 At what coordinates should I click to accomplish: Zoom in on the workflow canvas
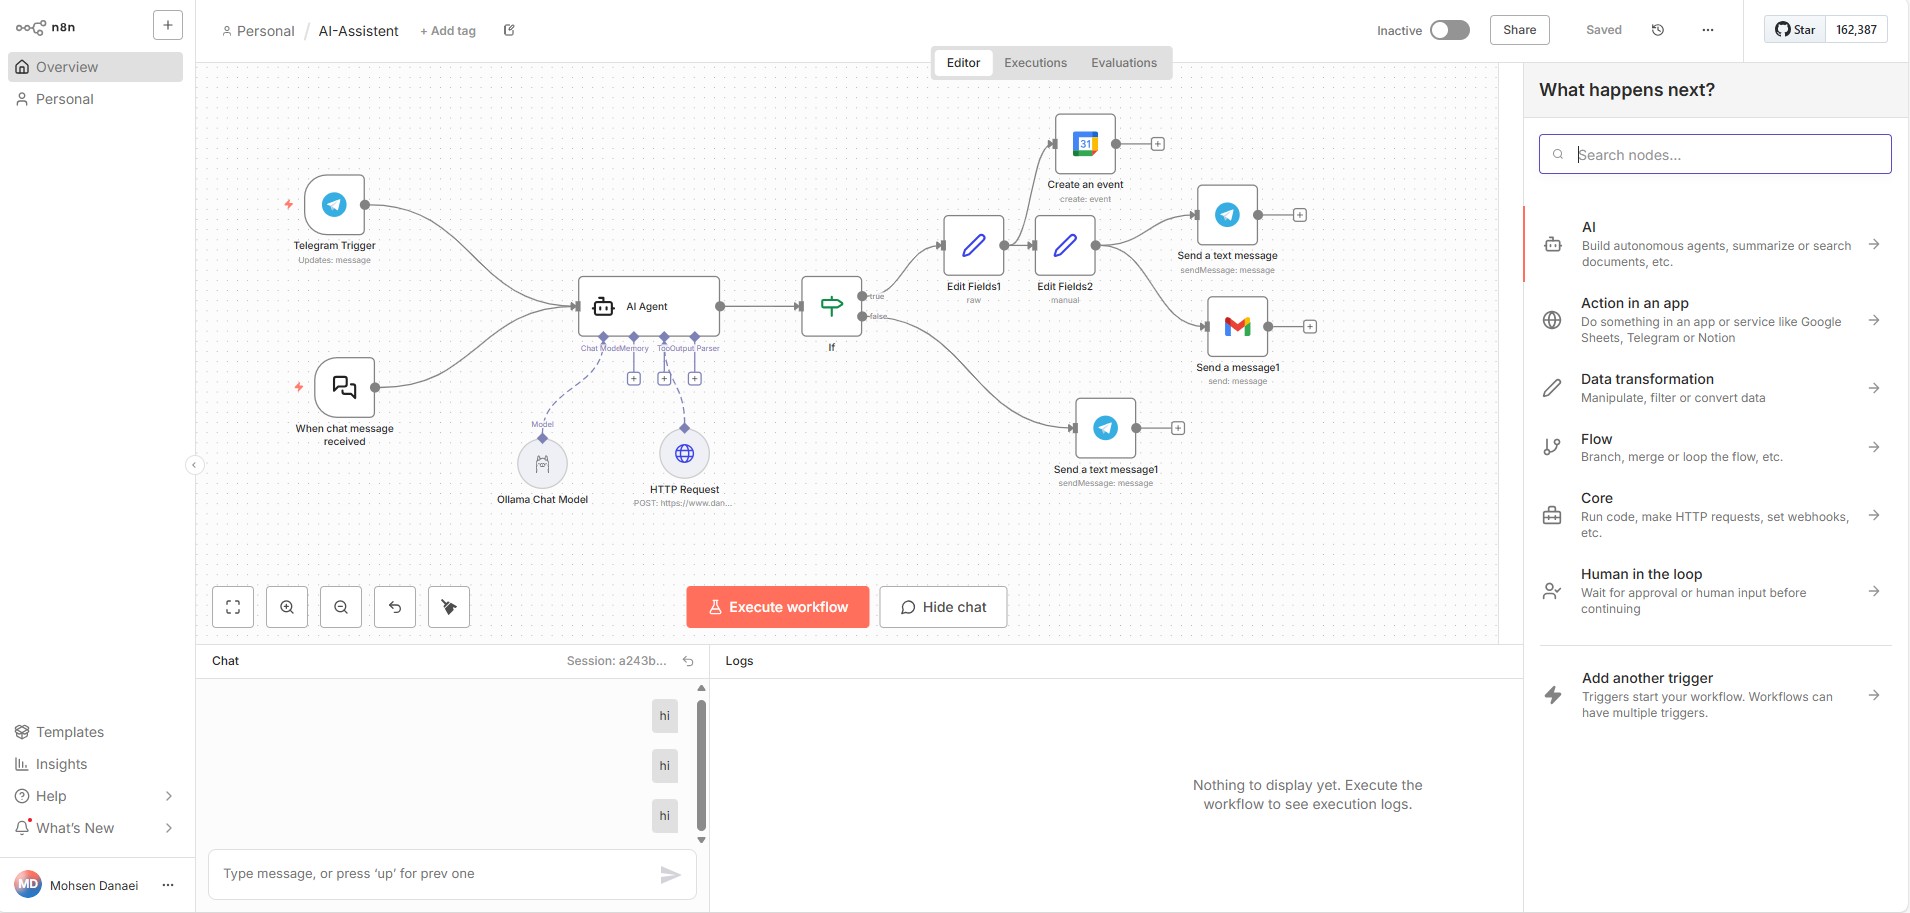coord(287,607)
